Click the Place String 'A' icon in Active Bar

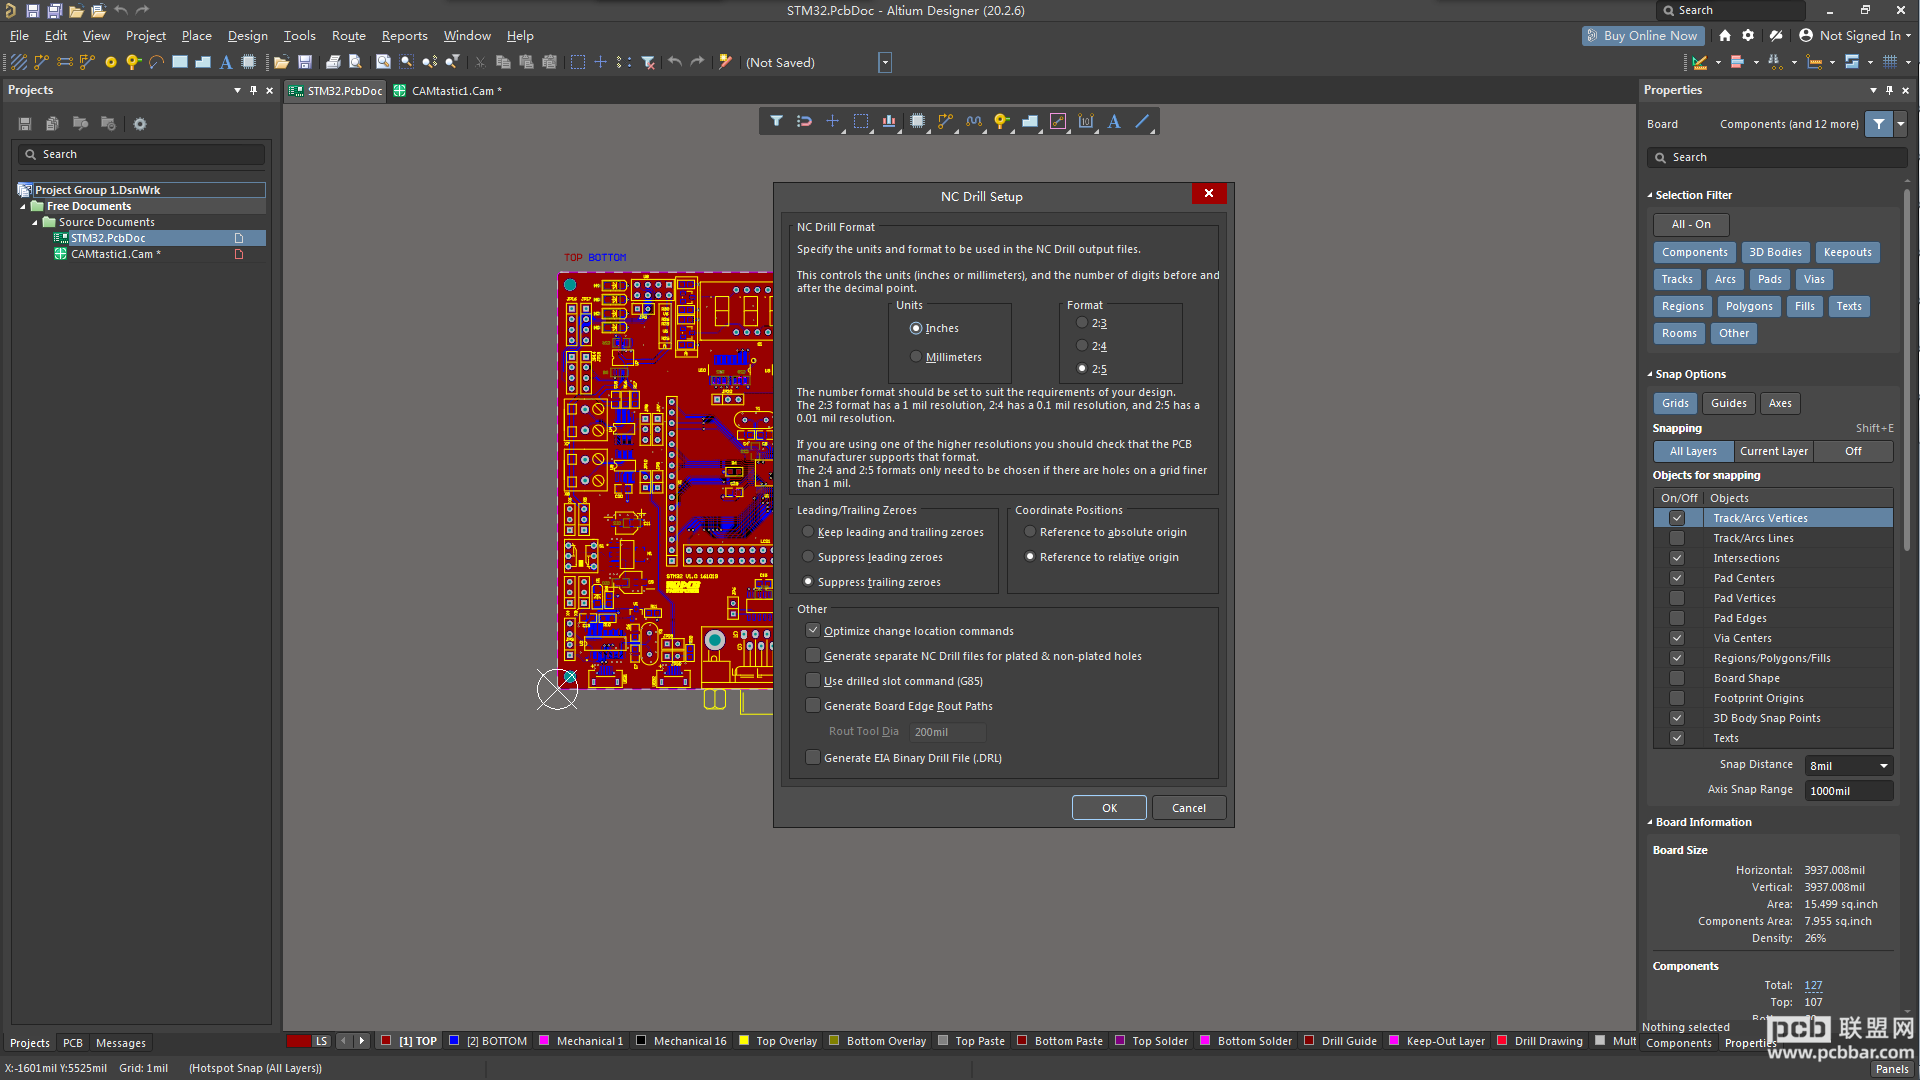(x=1114, y=121)
